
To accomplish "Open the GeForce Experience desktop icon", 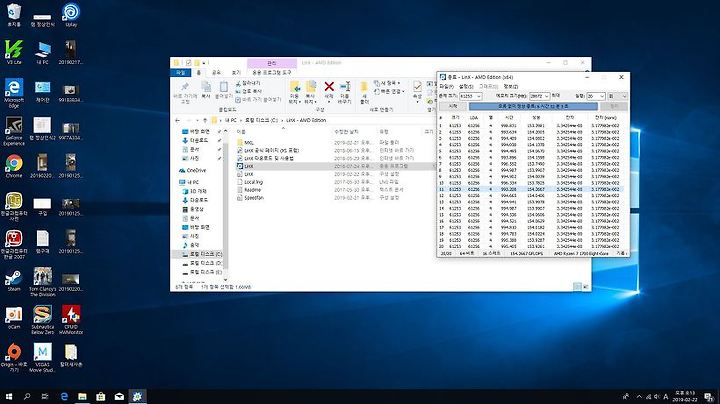I will point(14,131).
